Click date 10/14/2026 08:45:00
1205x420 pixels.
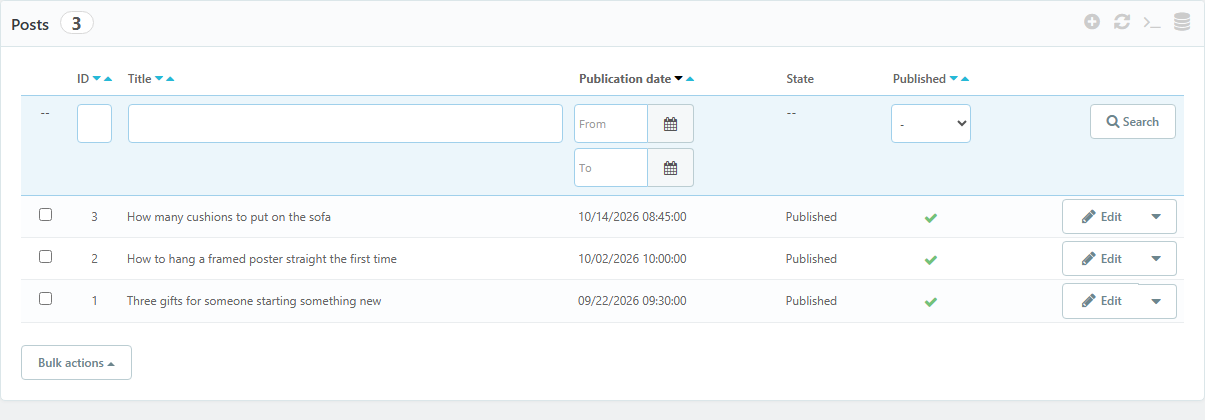(632, 217)
